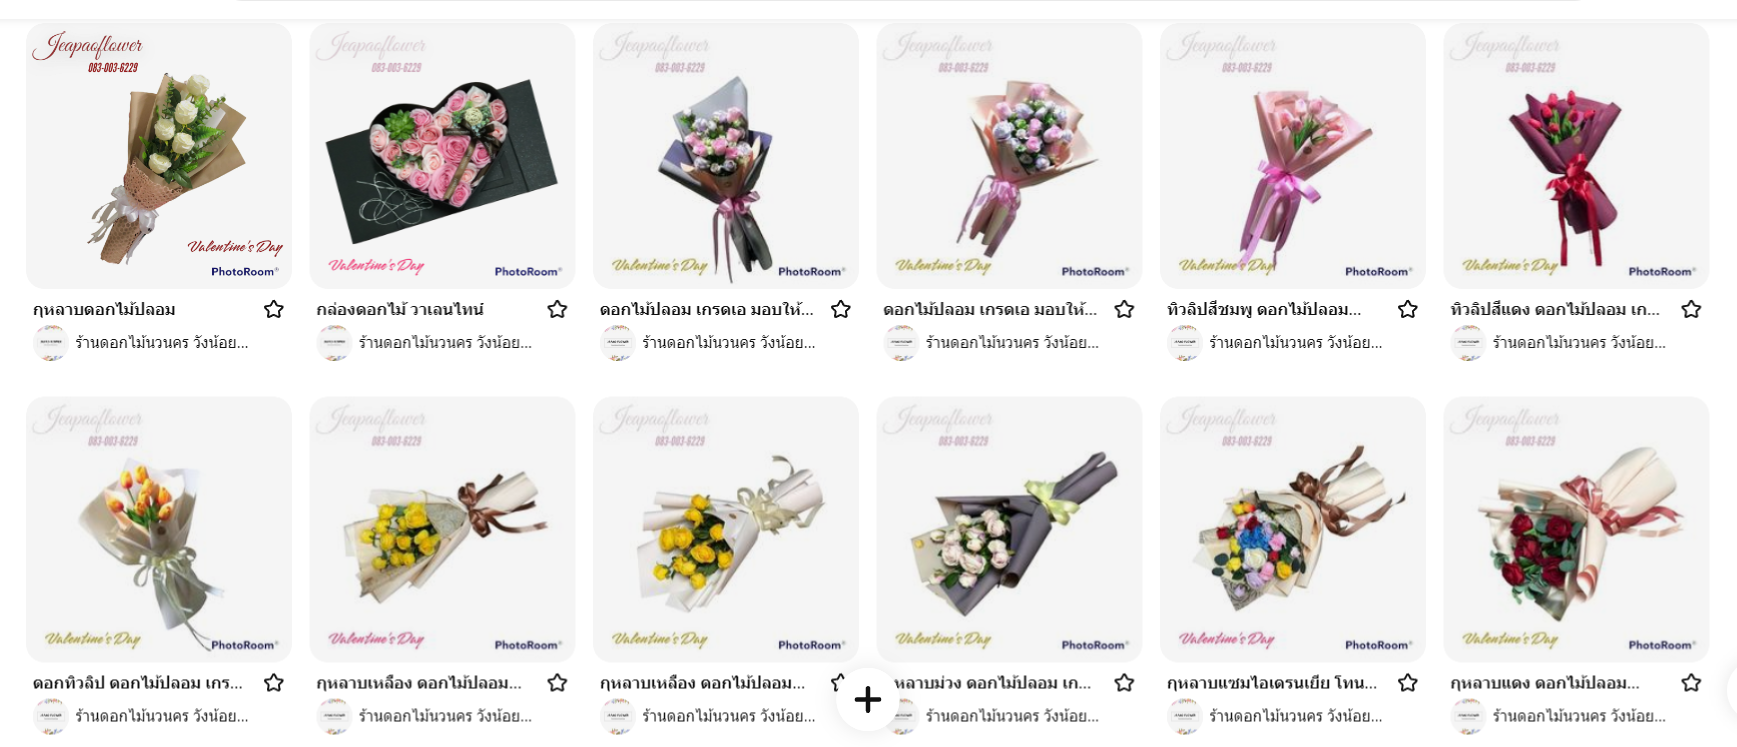Open the orange tulip bouquet thumbnail
The height and width of the screenshot is (747, 1737).
click(x=159, y=529)
